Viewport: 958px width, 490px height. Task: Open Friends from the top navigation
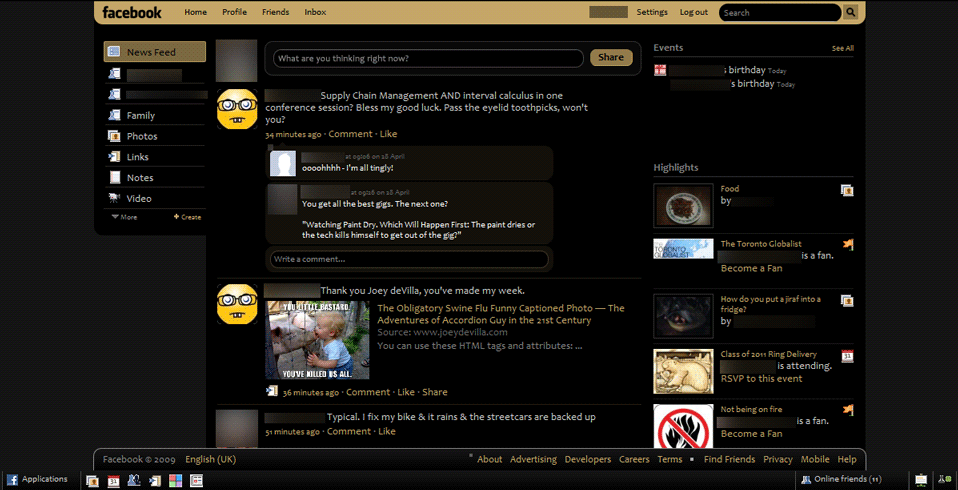(x=276, y=12)
